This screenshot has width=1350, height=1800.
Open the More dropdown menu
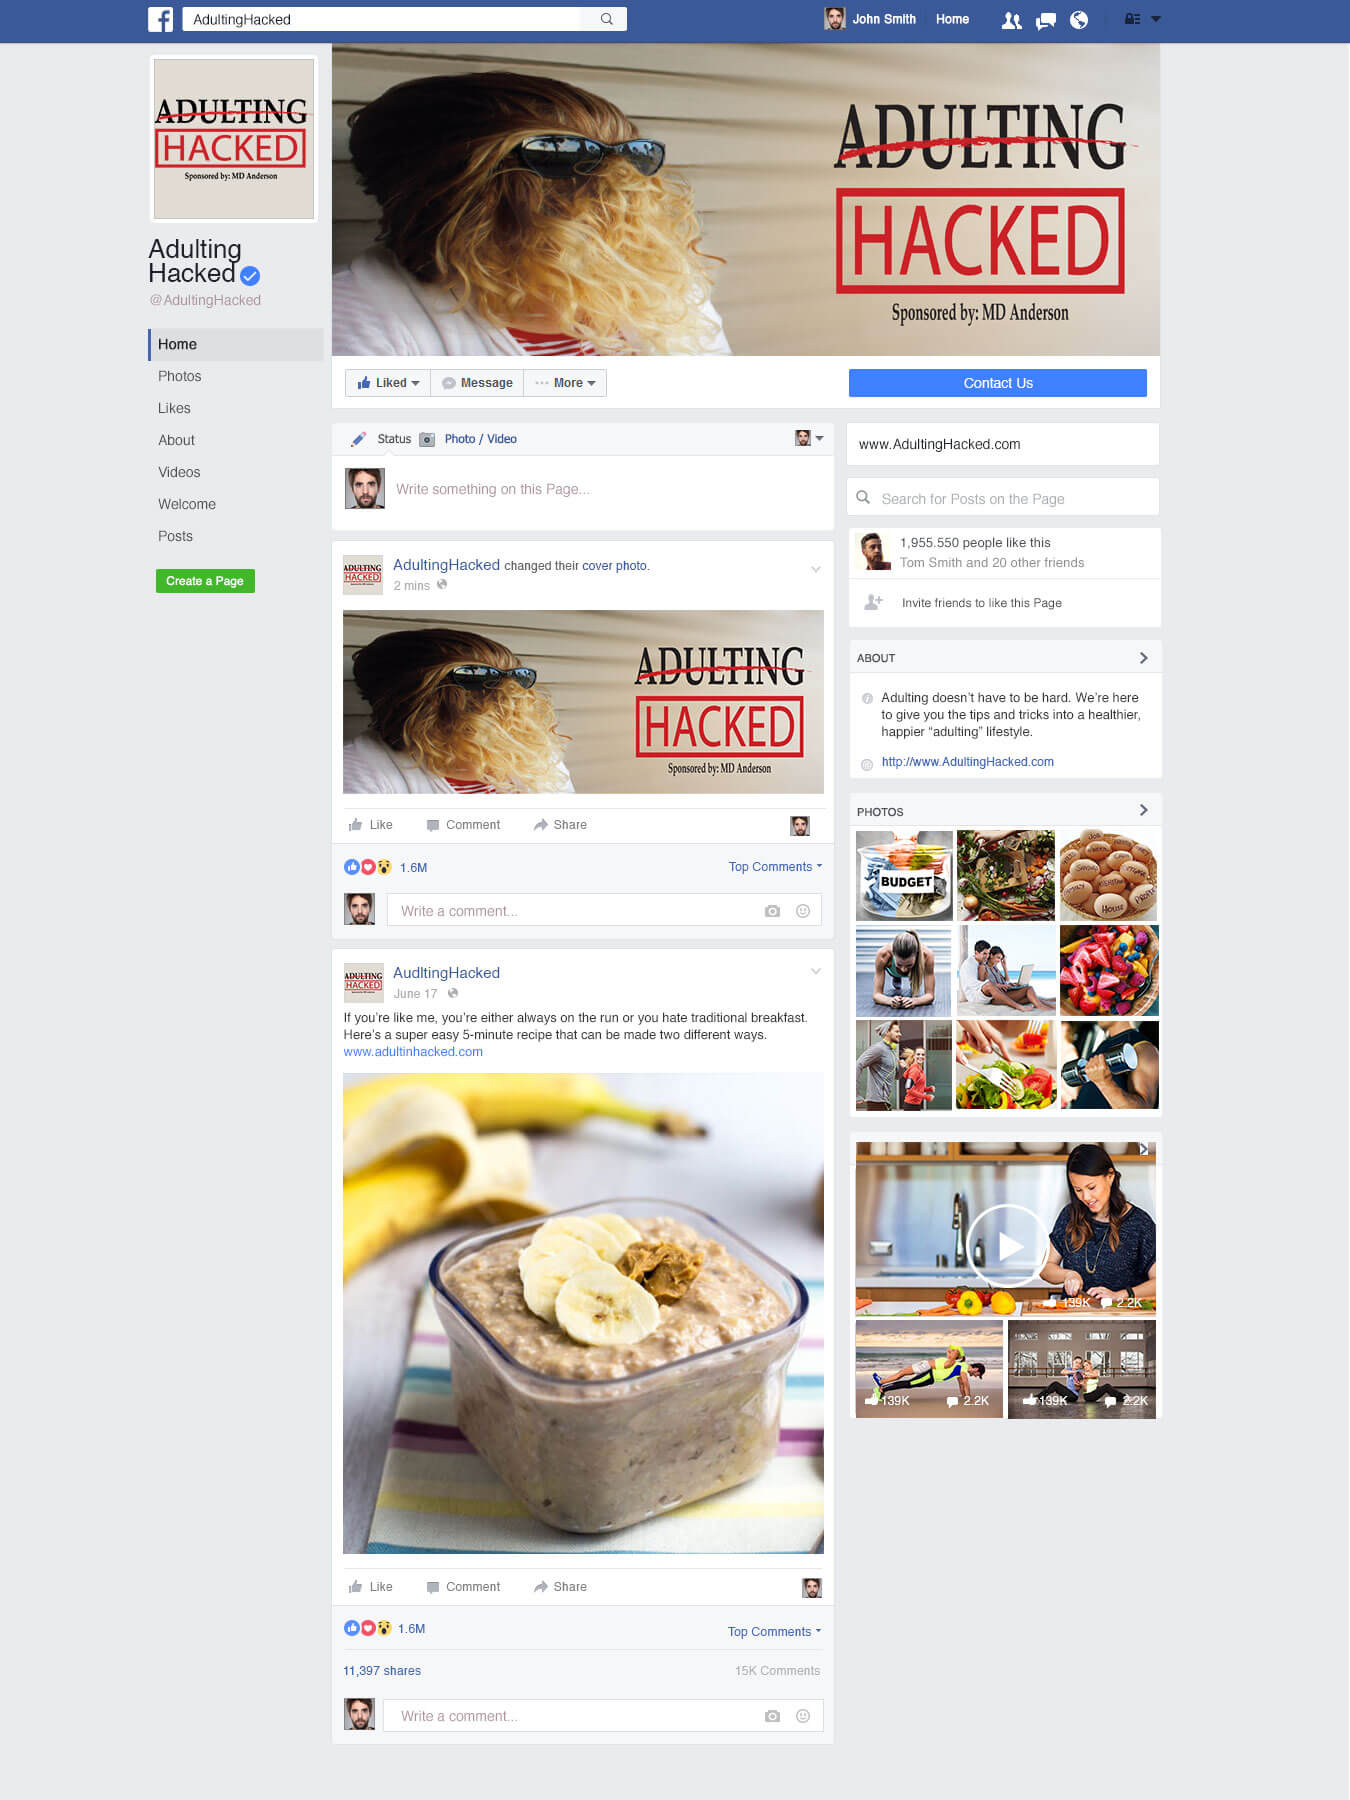(x=565, y=383)
